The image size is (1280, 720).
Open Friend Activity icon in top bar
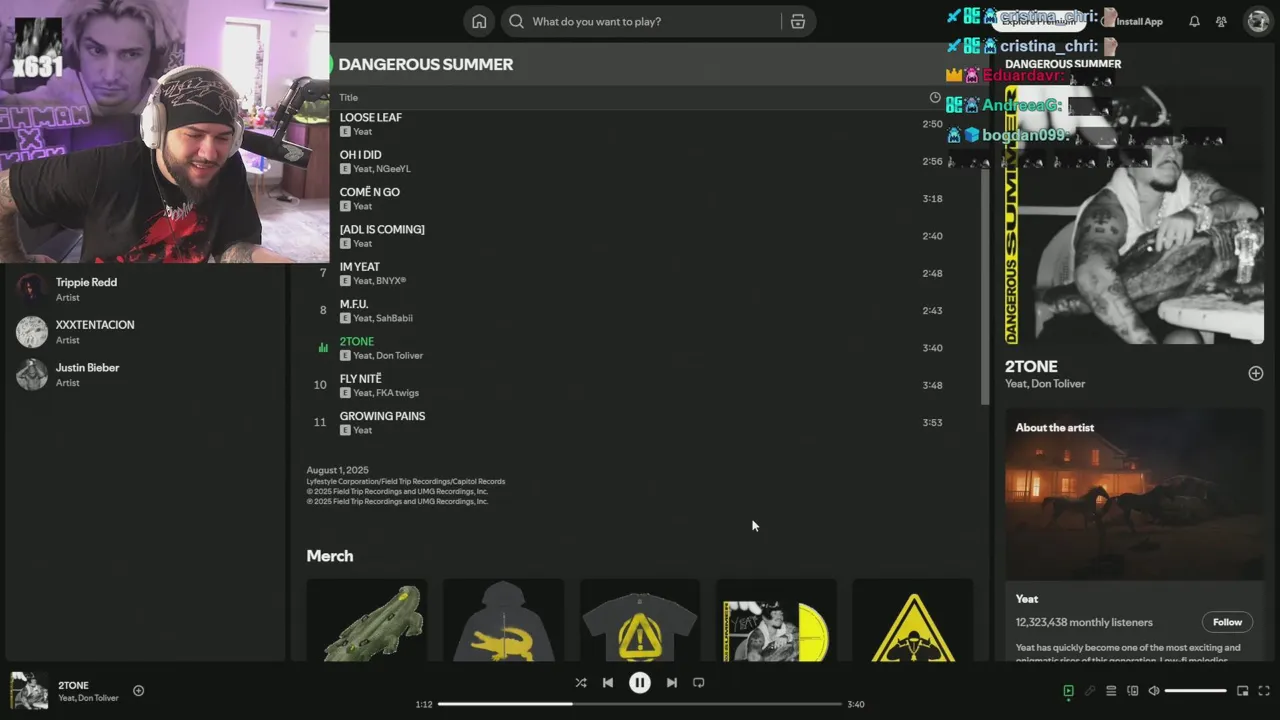pyautogui.click(x=1221, y=21)
